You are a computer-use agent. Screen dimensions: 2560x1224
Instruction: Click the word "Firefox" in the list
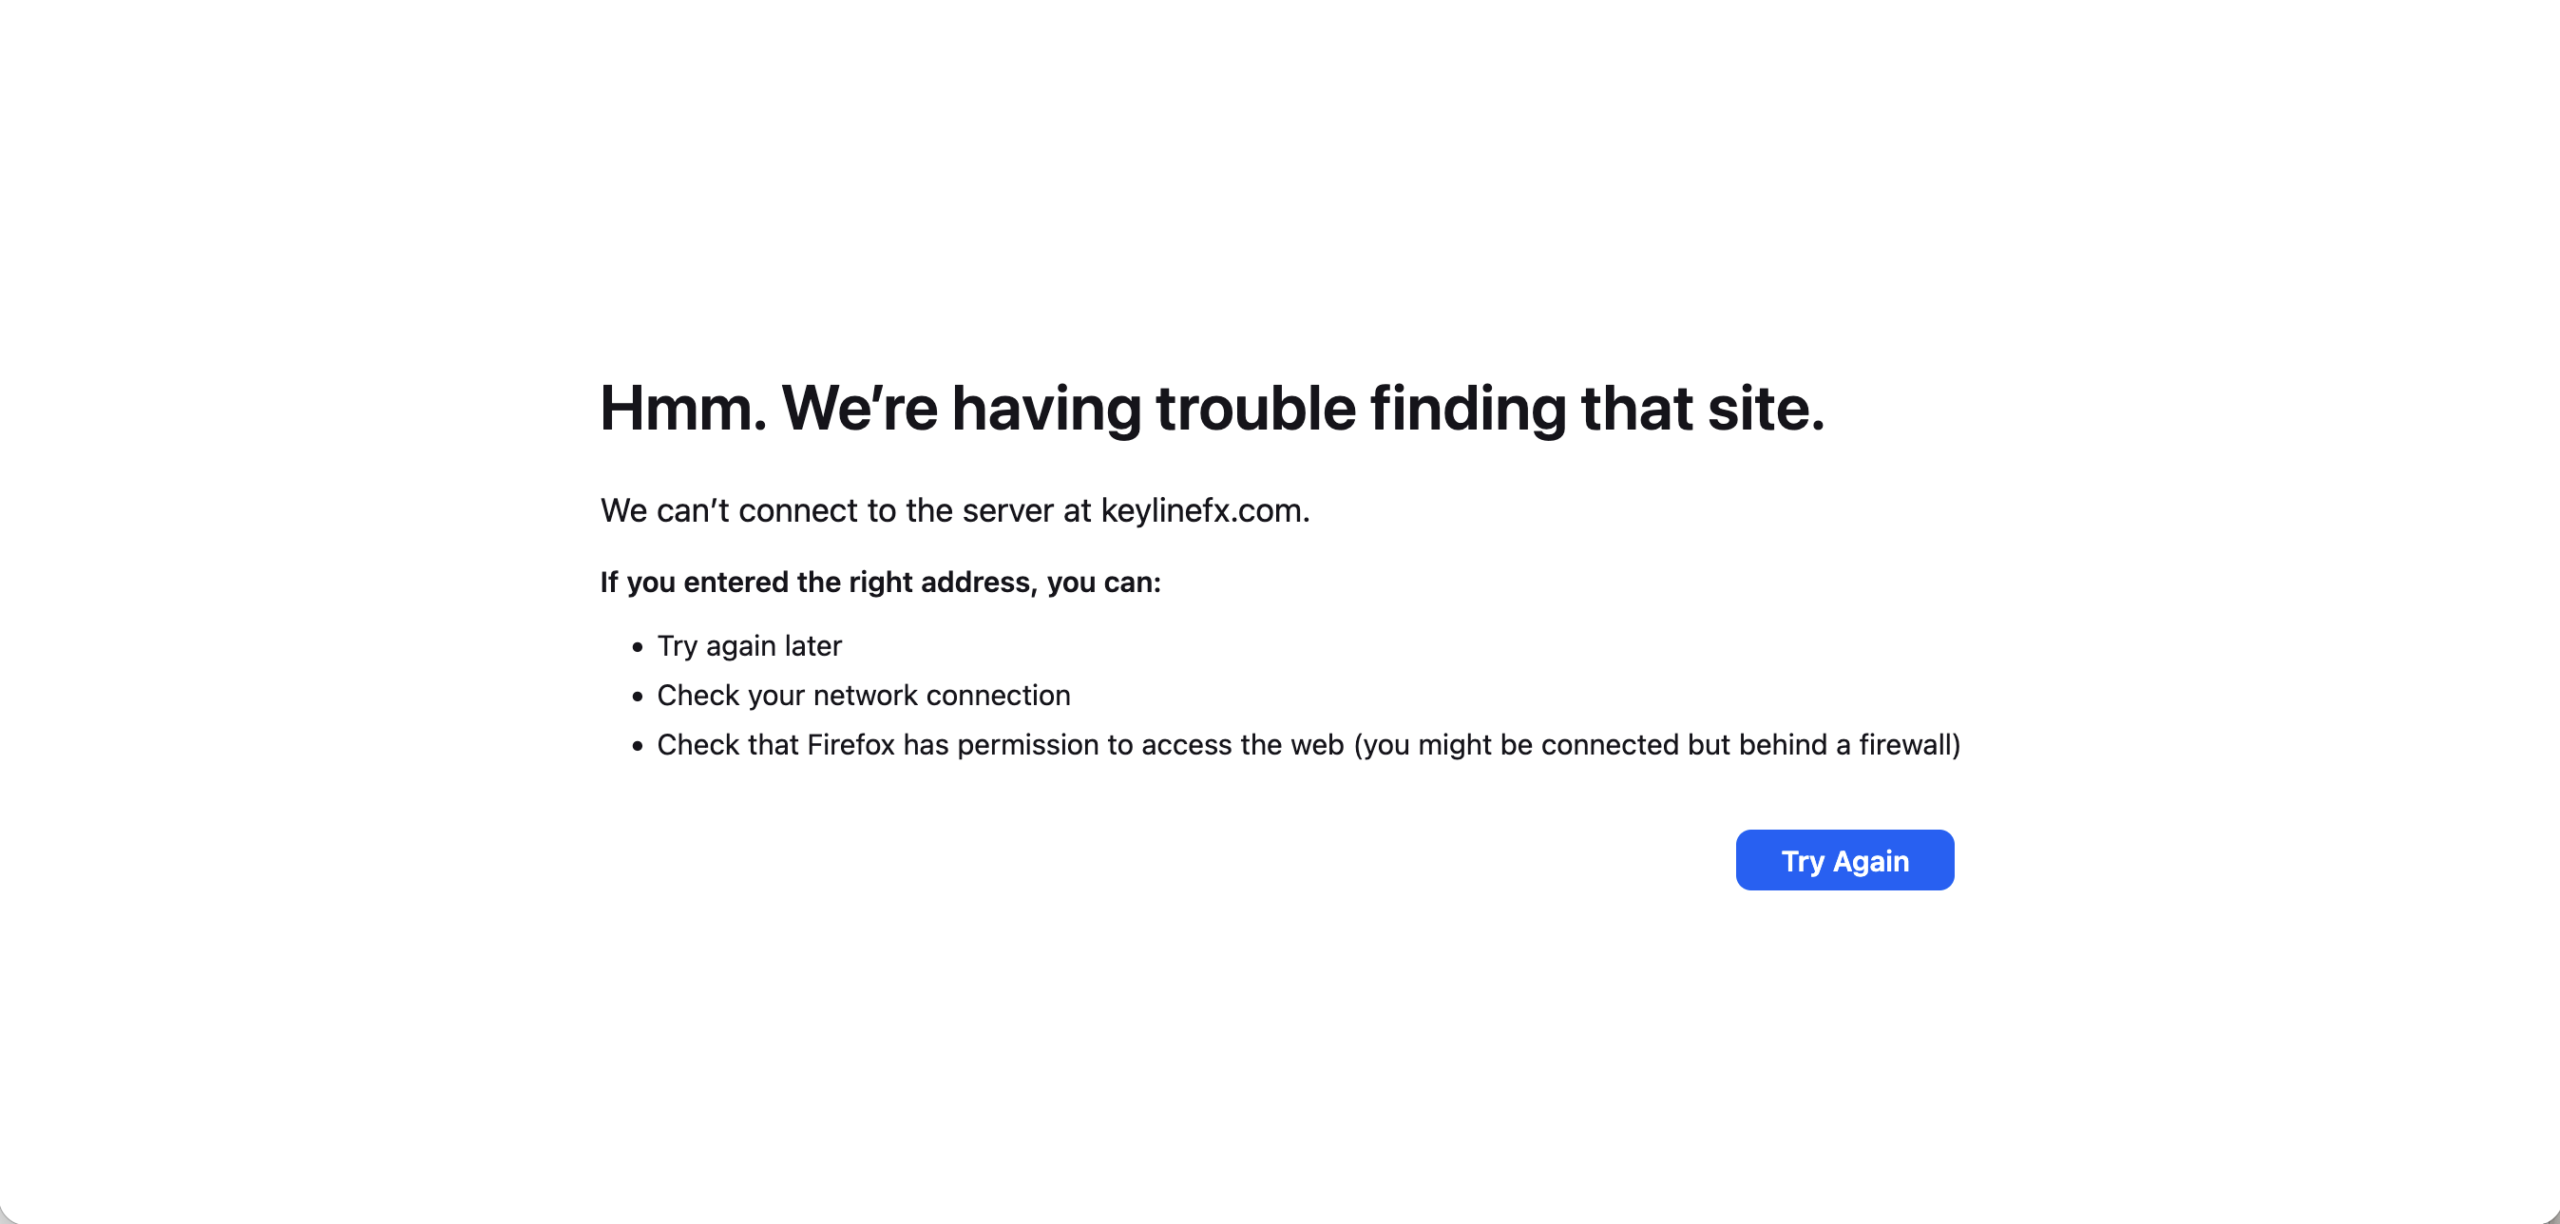[850, 745]
